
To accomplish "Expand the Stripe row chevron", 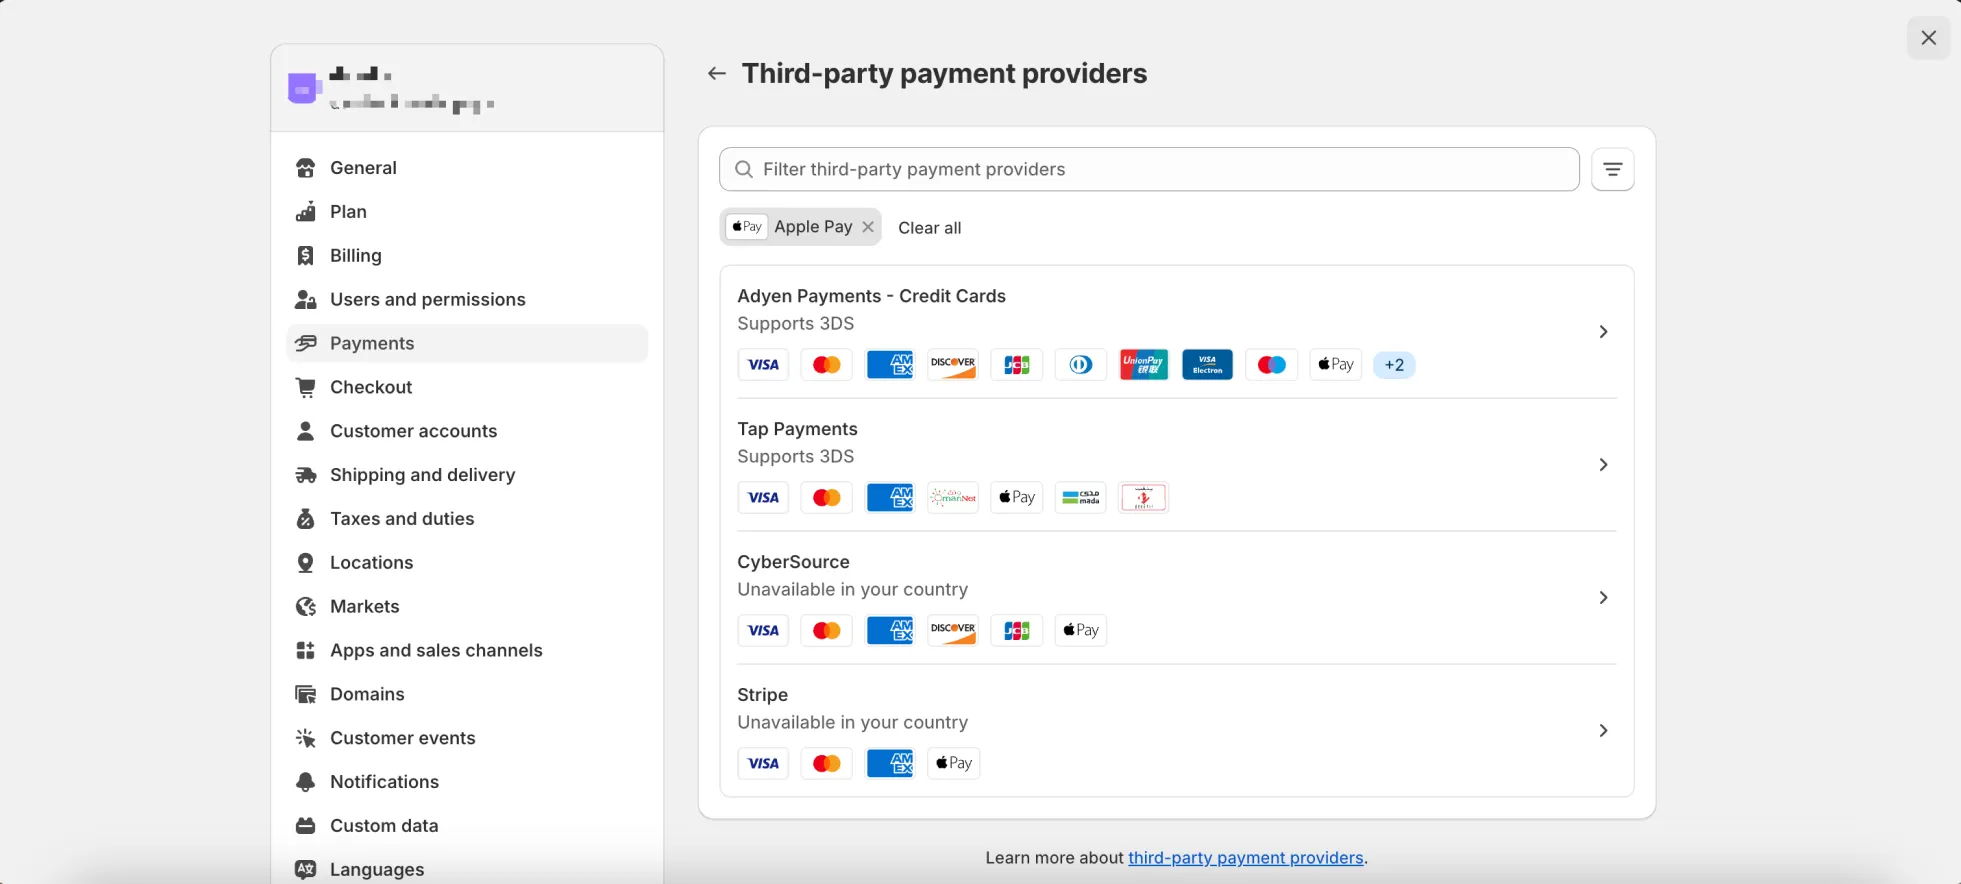I will [1603, 731].
